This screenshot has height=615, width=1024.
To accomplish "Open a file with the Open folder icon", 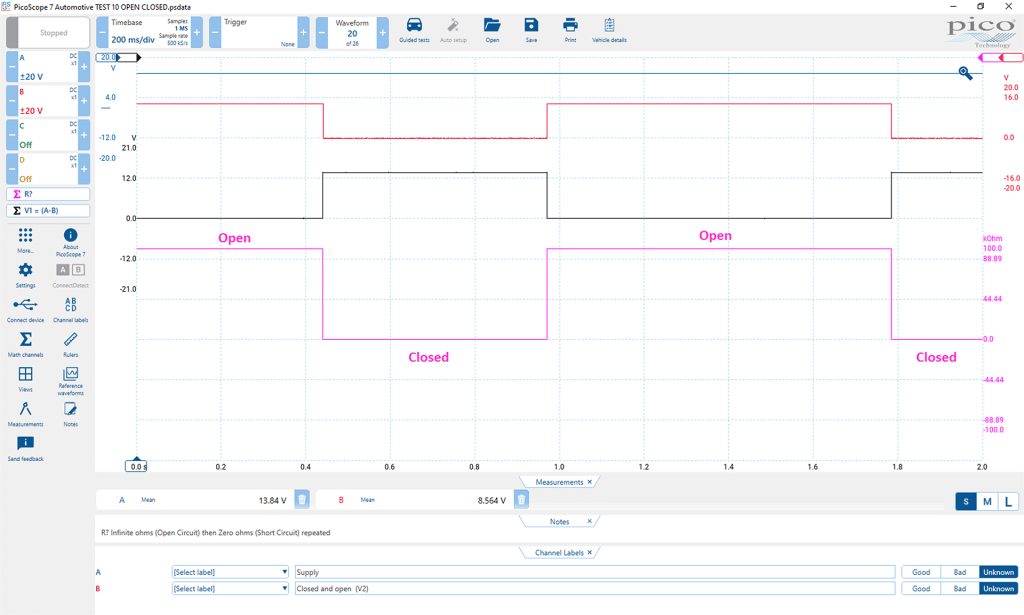I will [492, 25].
